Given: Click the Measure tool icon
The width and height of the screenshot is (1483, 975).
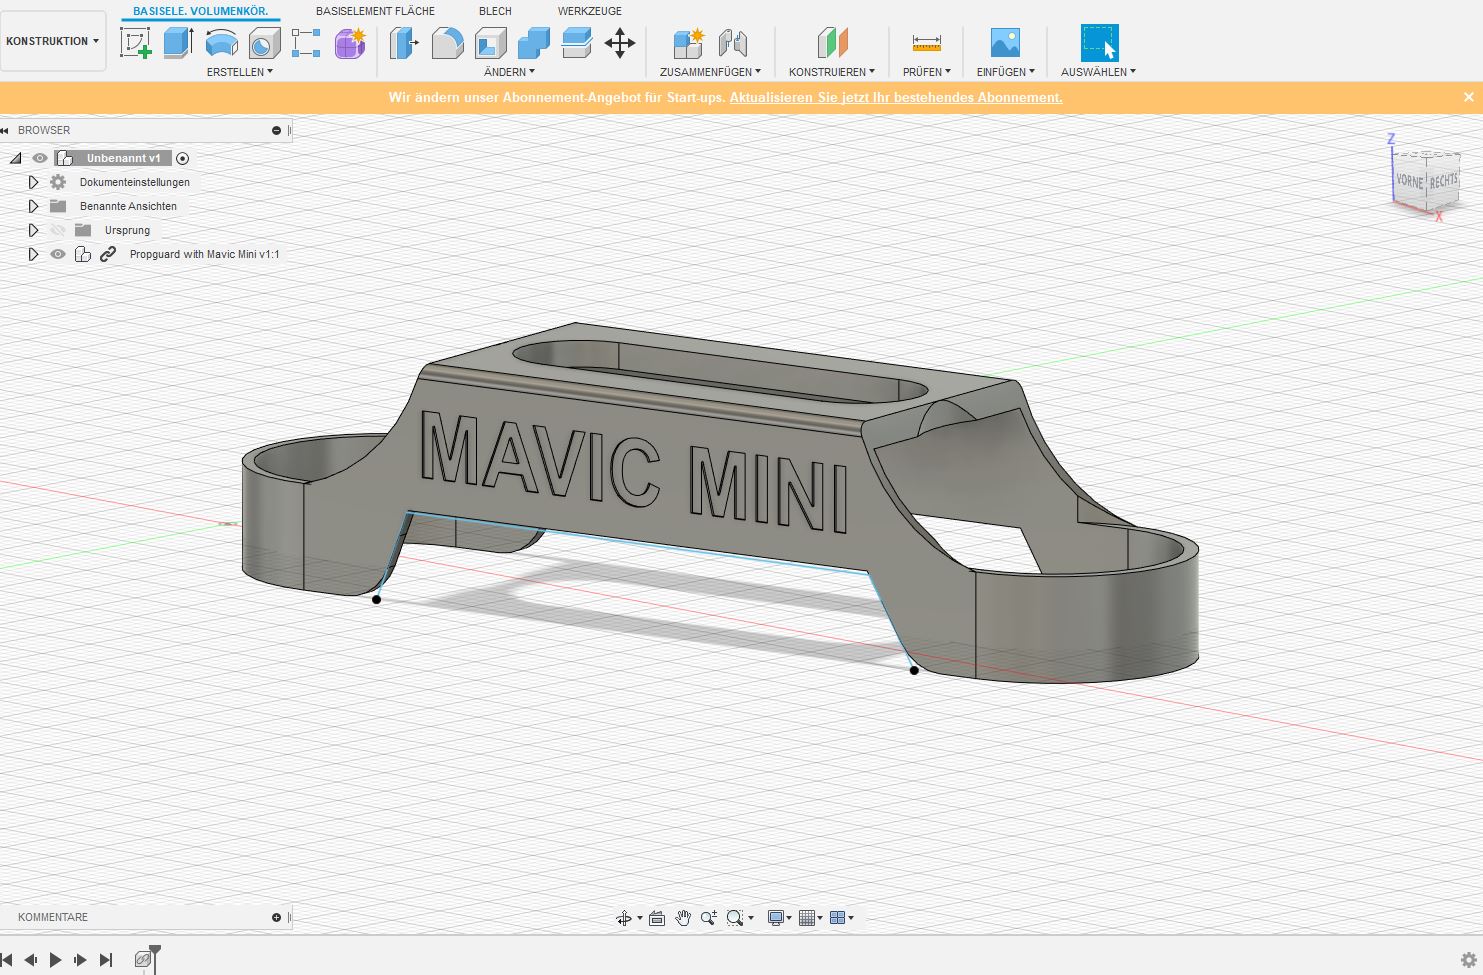Looking at the screenshot, I should point(927,43).
